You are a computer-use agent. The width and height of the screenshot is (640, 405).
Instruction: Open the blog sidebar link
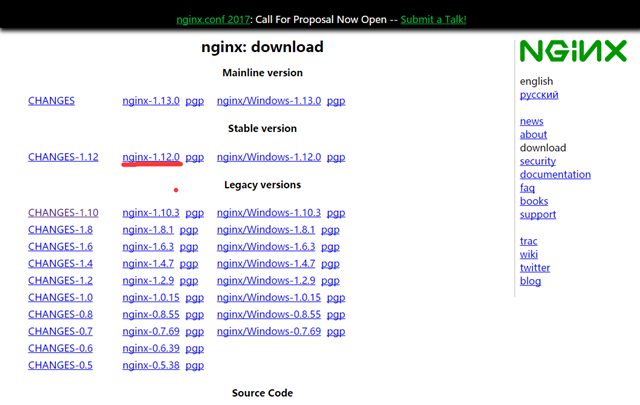[x=530, y=281]
